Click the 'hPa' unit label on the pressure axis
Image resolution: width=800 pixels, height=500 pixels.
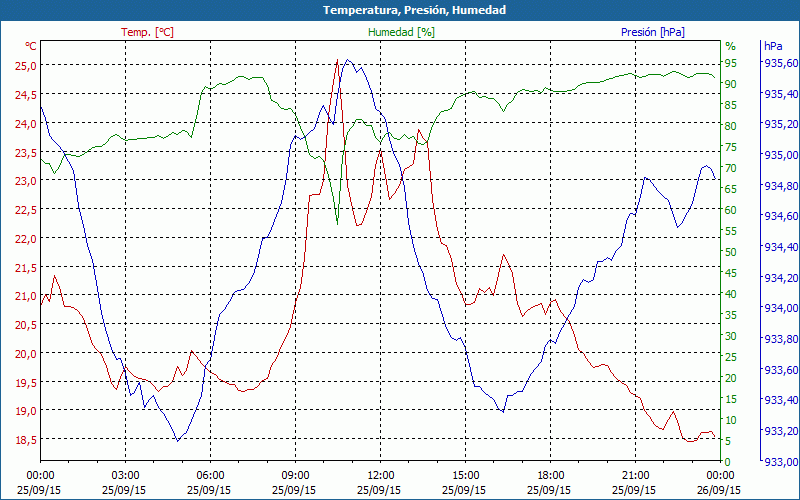pos(773,46)
